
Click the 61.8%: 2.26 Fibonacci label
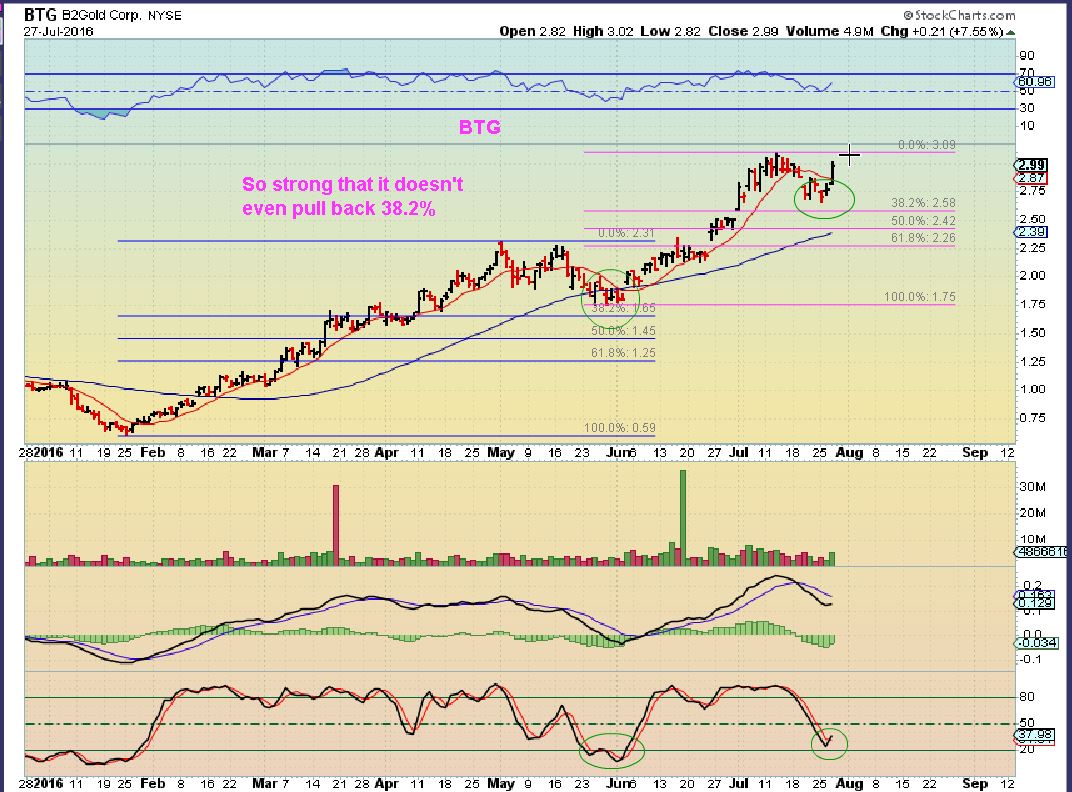(x=923, y=238)
